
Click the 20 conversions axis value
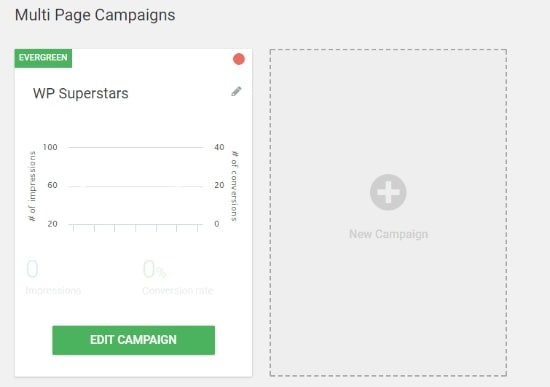(x=219, y=185)
